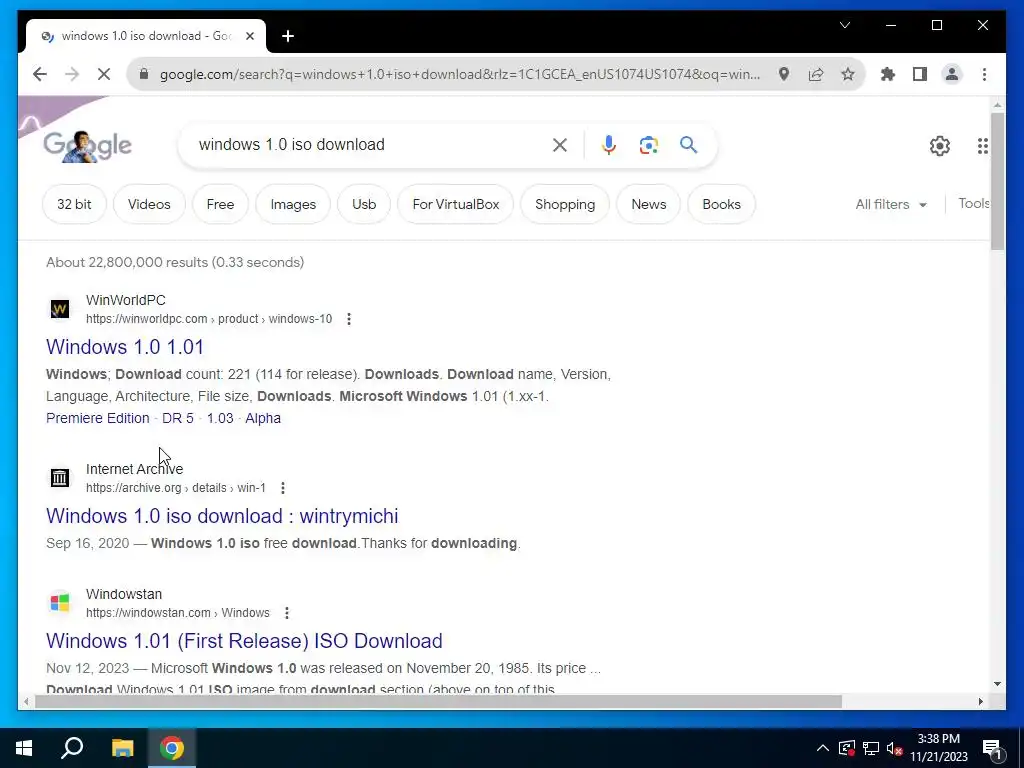Viewport: 1024px width, 768px height.
Task: Bookmark this page with the star icon
Action: [848, 74]
